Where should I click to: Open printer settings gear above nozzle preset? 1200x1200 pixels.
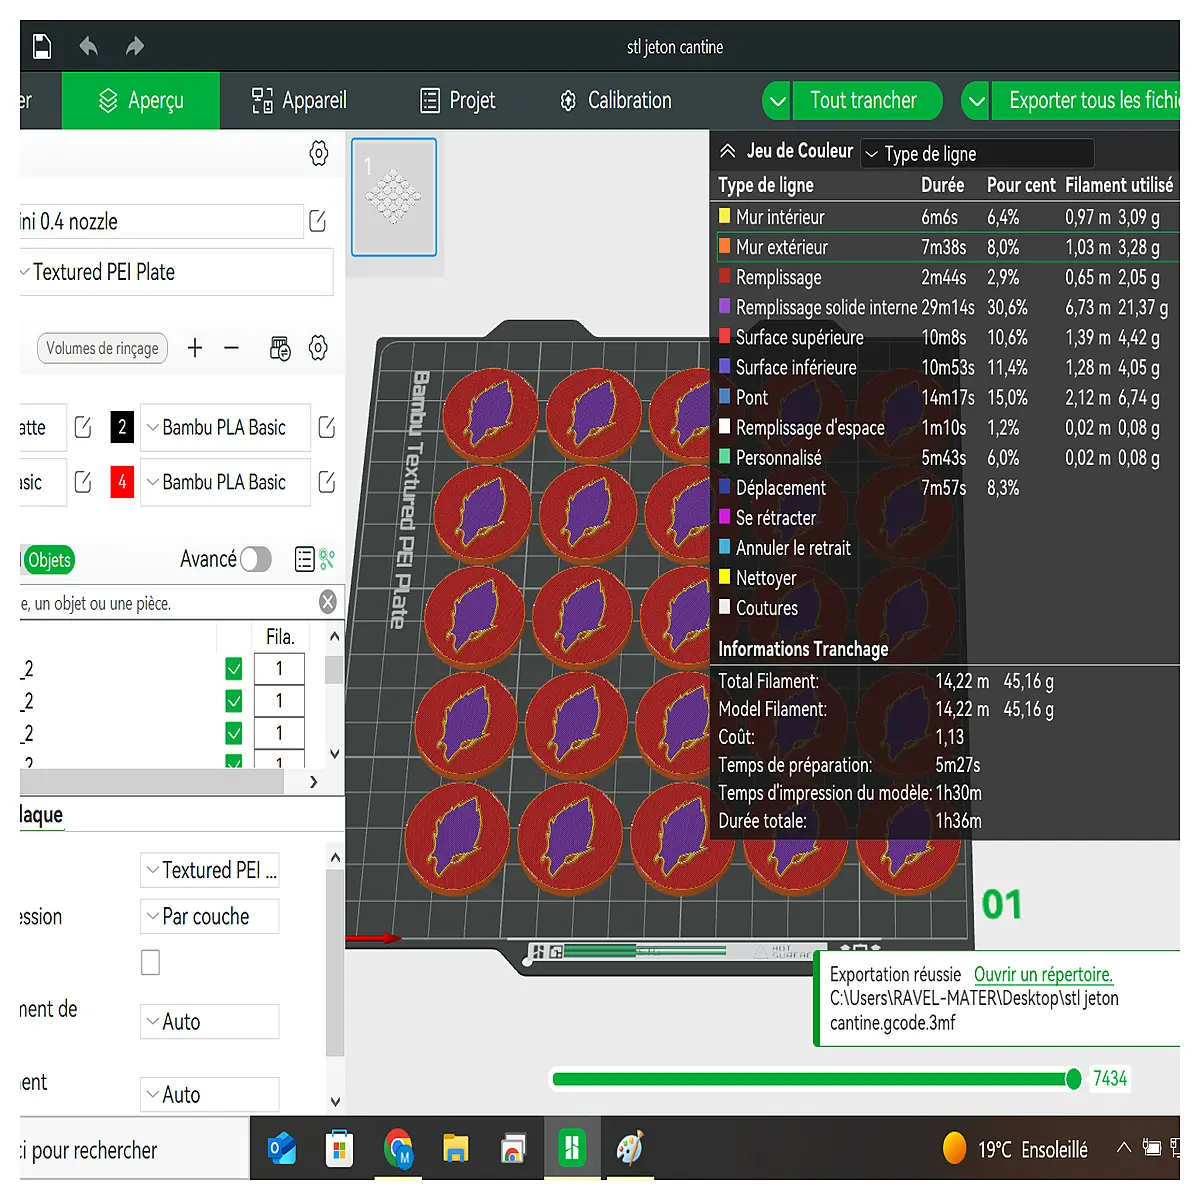point(318,153)
